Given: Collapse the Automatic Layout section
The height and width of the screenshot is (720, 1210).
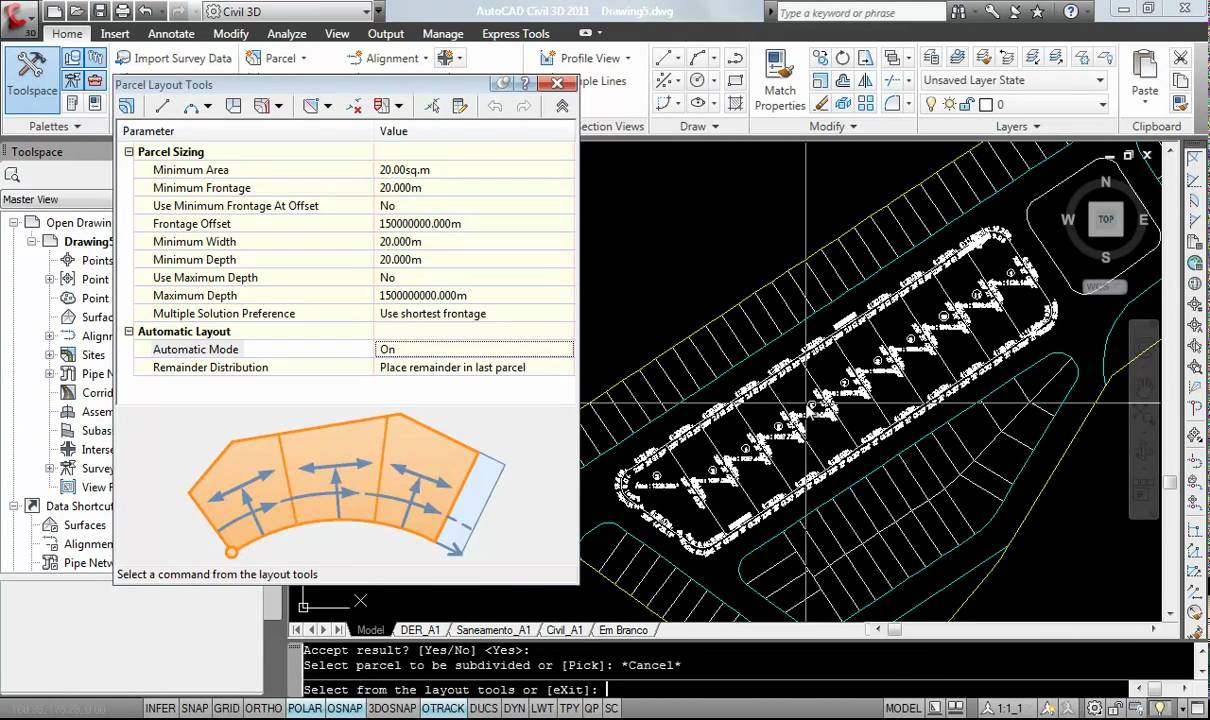Looking at the screenshot, I should coord(129,331).
